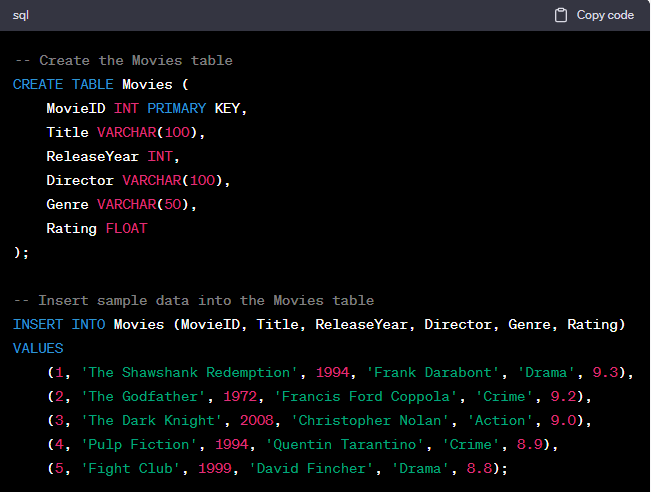Image resolution: width=651 pixels, height=492 pixels.
Task: Click the comment "-- Create the Movies table"
Action: (x=123, y=61)
